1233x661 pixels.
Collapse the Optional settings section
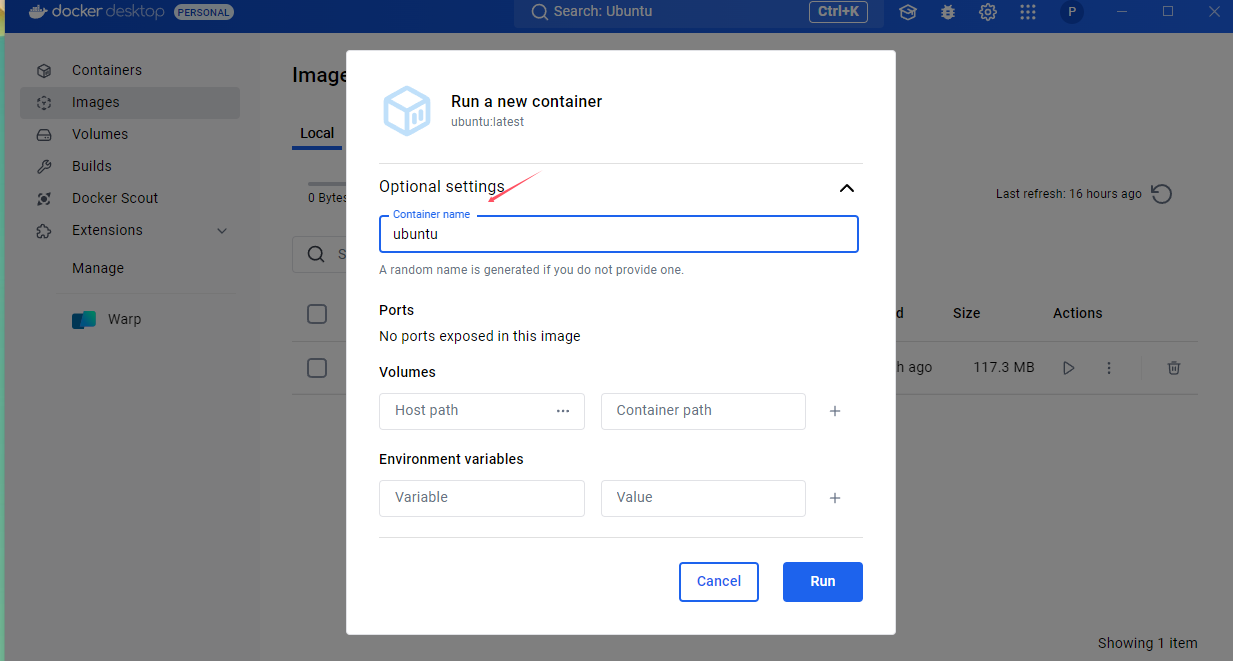click(x=847, y=188)
